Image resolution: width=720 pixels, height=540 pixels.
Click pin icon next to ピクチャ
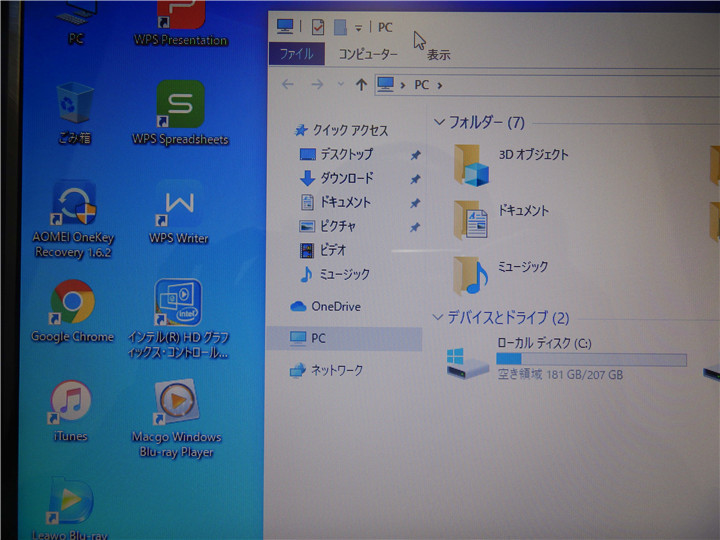(x=415, y=227)
